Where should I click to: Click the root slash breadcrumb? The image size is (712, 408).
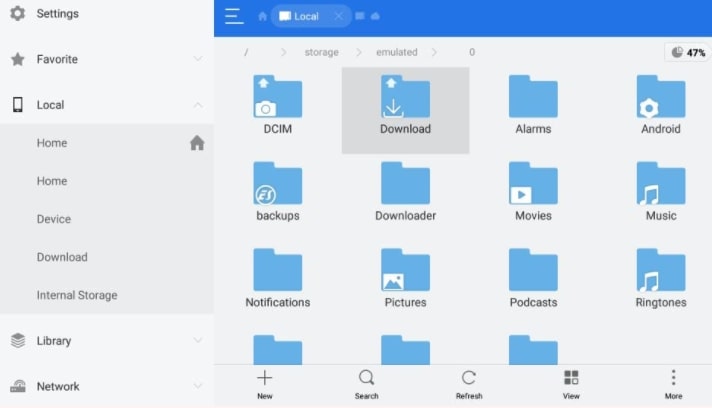click(x=246, y=52)
